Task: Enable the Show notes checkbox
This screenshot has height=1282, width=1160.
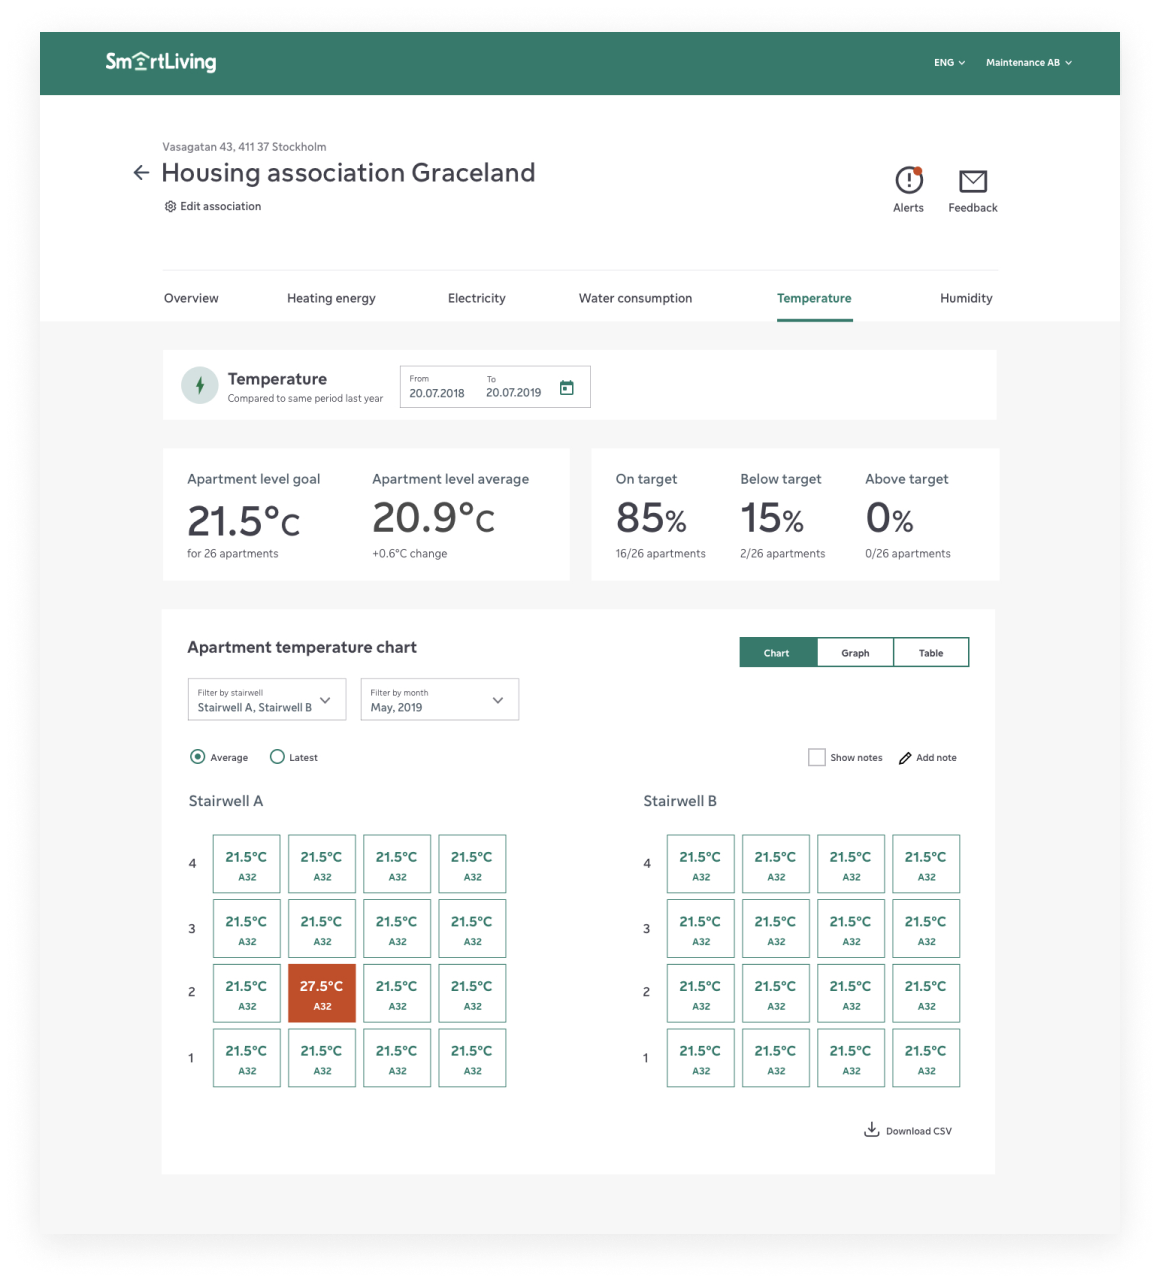Action: pos(817,757)
